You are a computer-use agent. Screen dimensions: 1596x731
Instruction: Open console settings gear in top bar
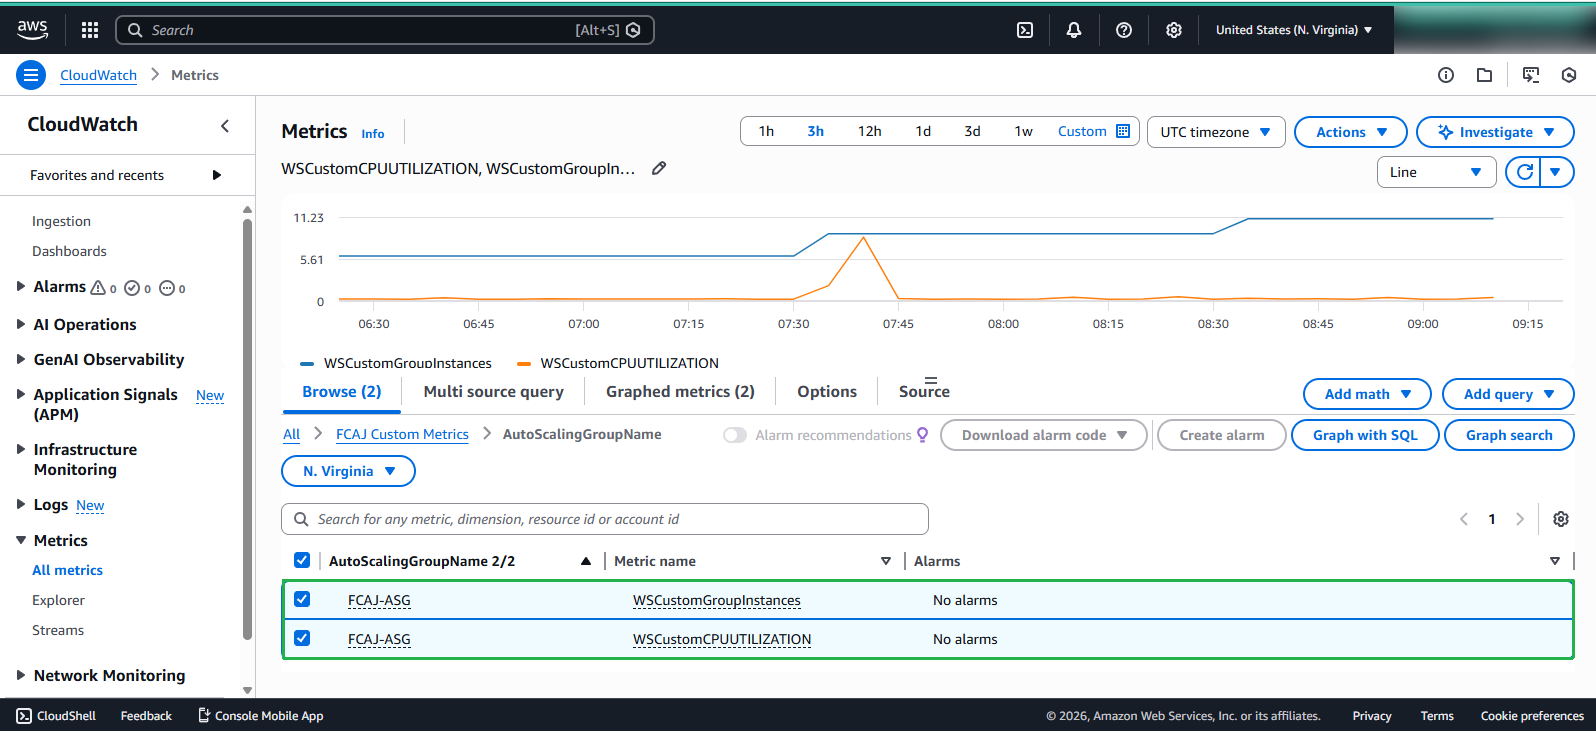point(1174,30)
